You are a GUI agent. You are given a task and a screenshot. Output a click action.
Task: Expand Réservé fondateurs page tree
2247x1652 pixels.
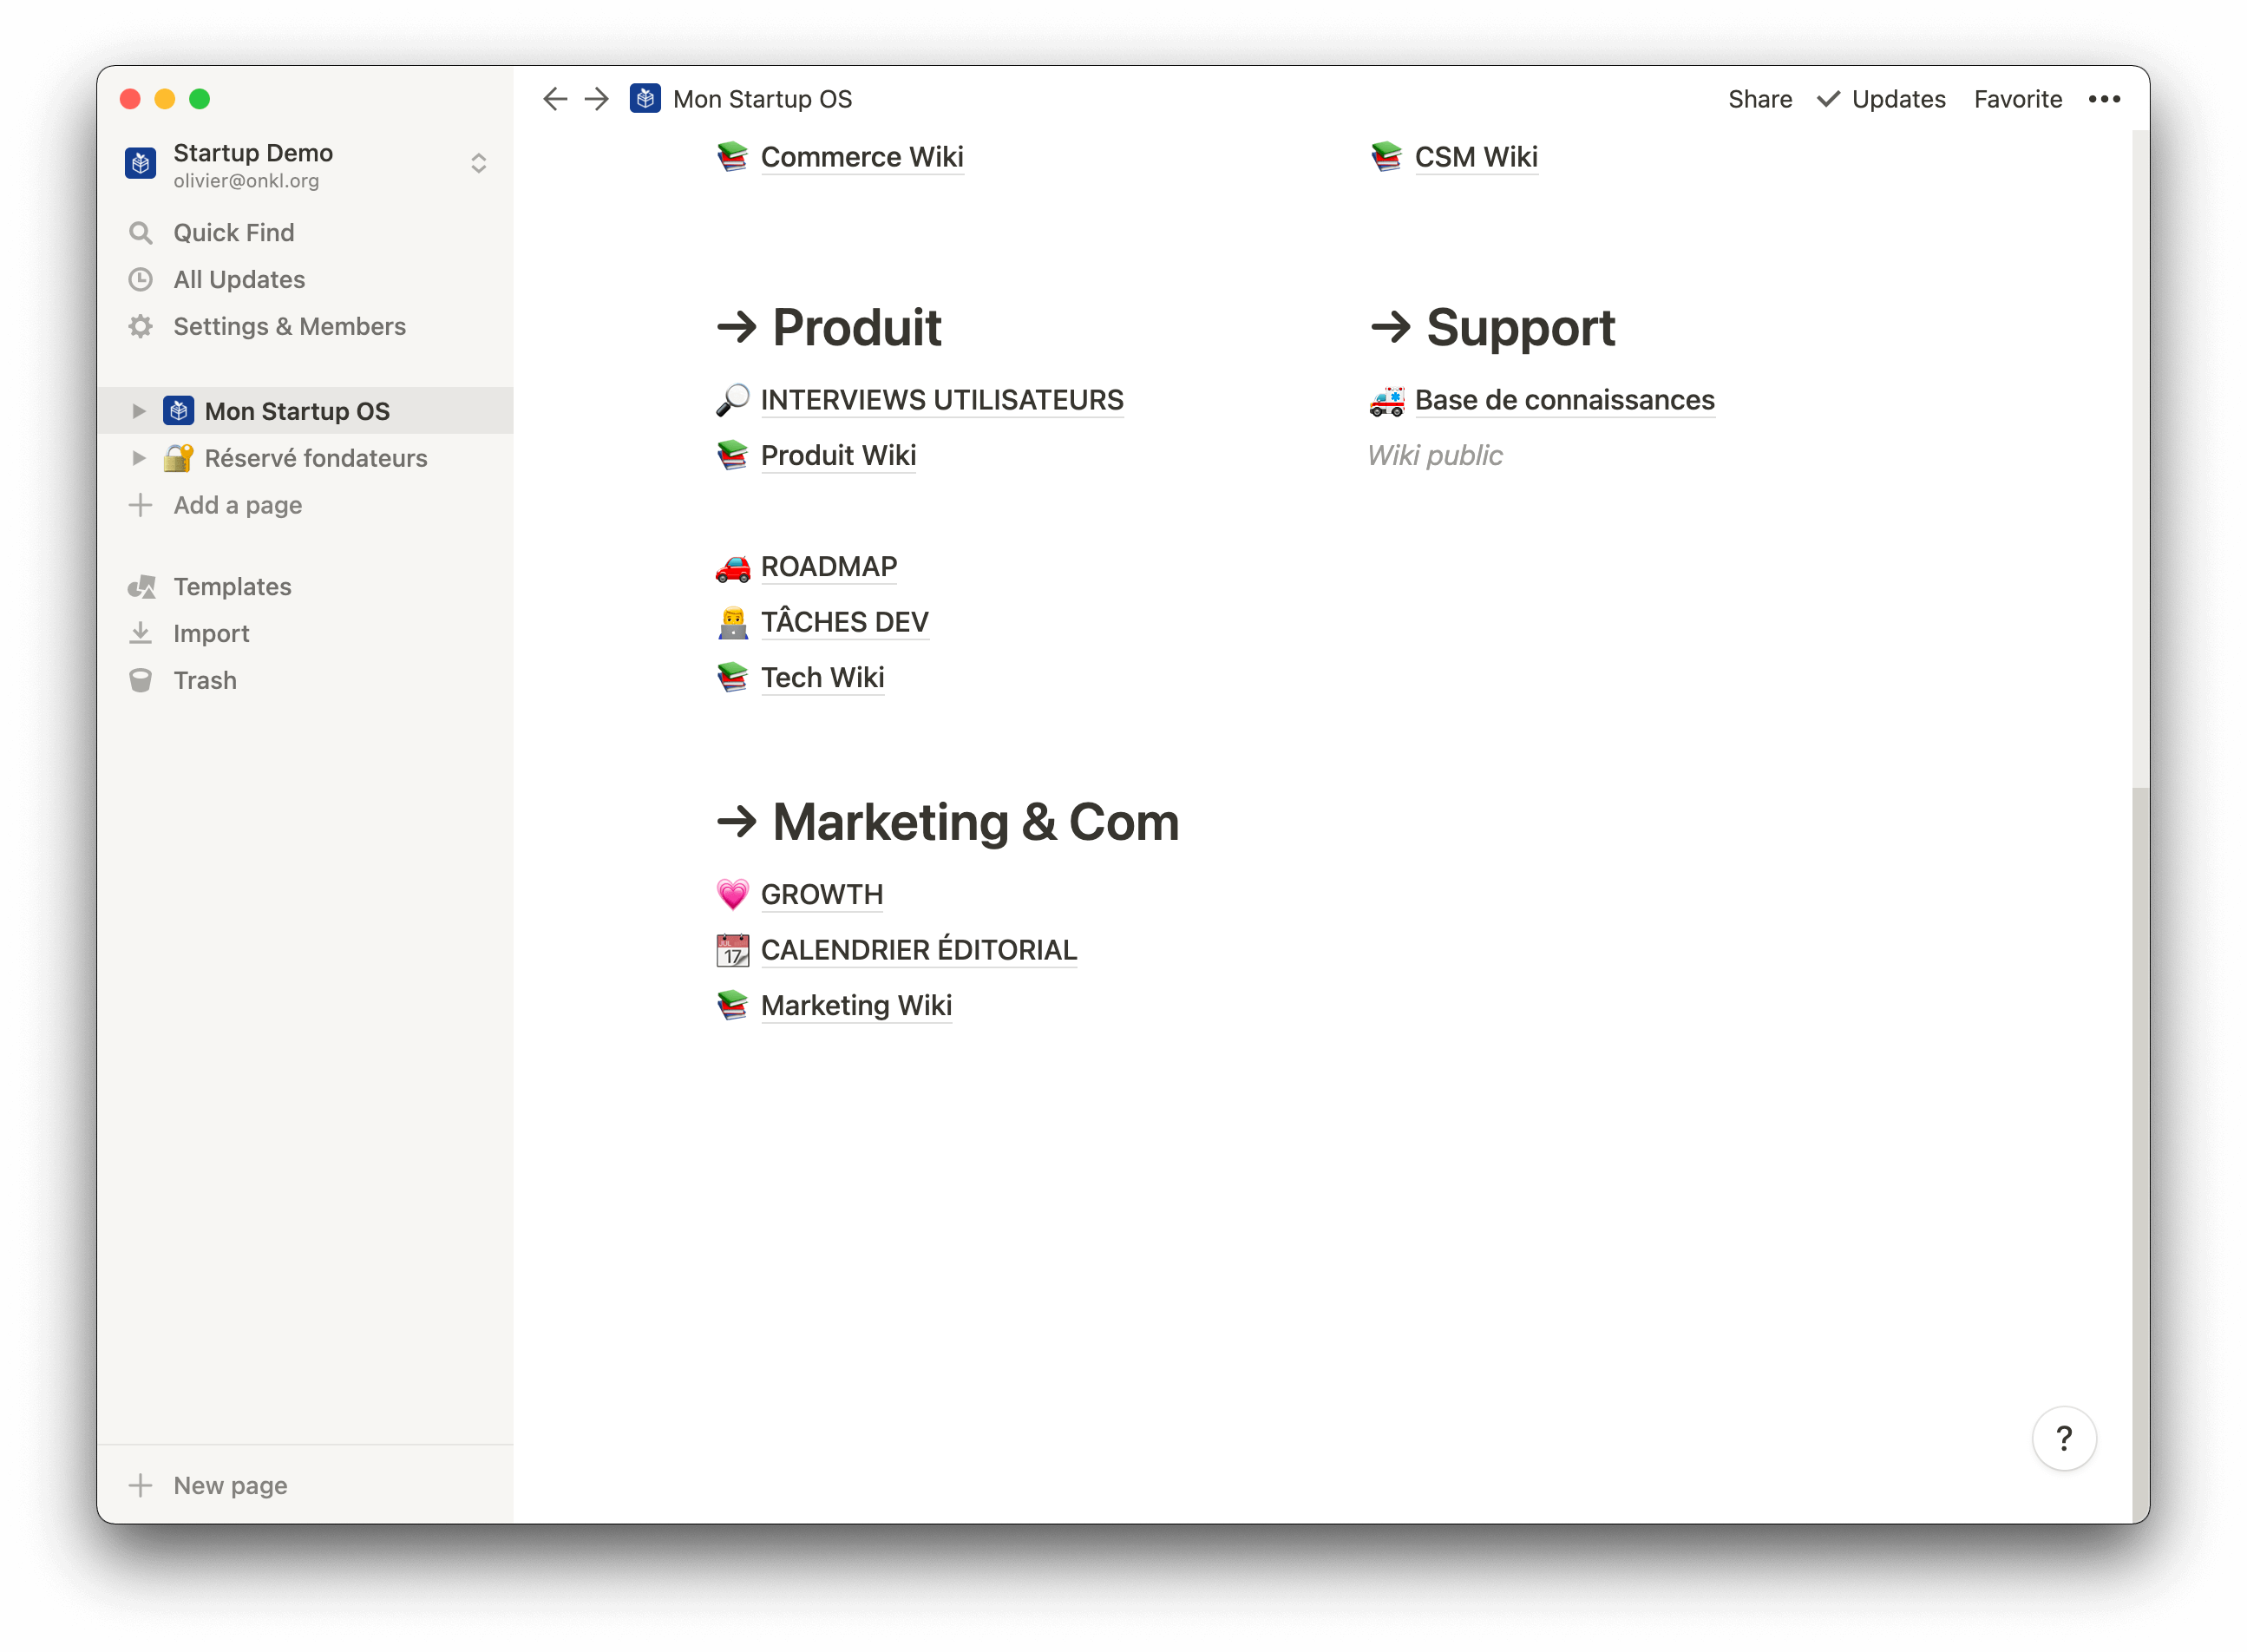tap(139, 458)
